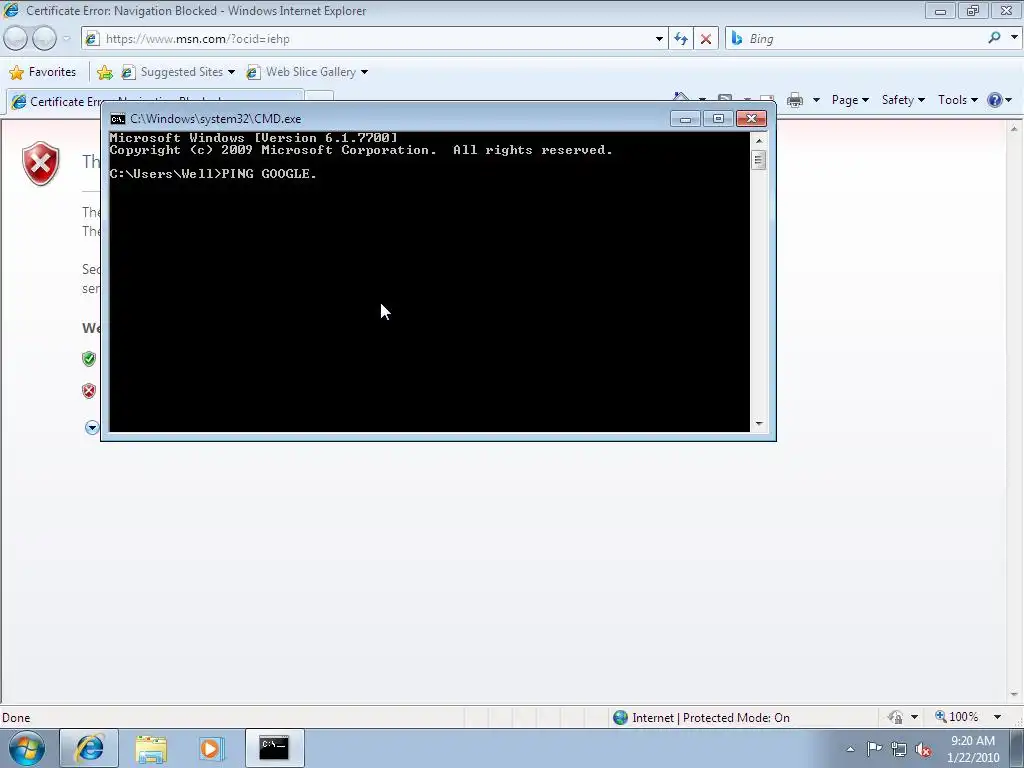Screen dimensions: 1024x768
Task: Click the Print icon in the command bar
Action: click(x=794, y=100)
